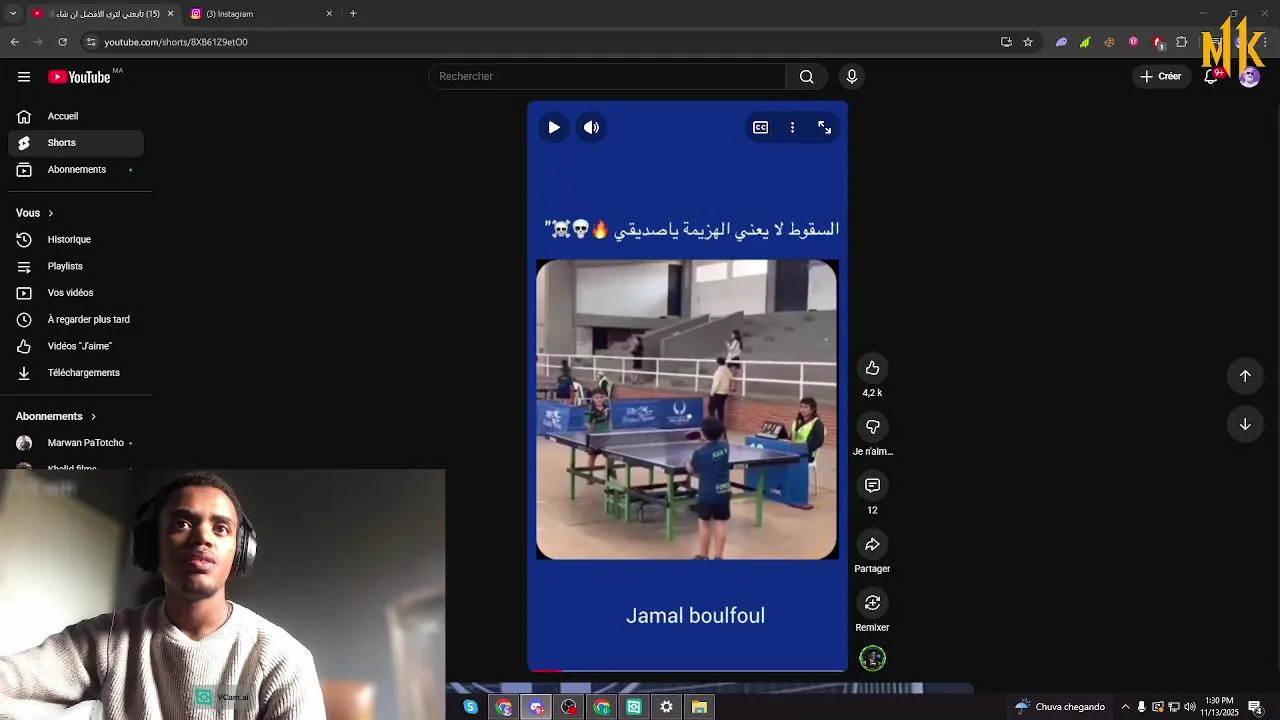The height and width of the screenshot is (720, 1280).
Task: Dislike the short with thumbs down
Action: point(872,427)
